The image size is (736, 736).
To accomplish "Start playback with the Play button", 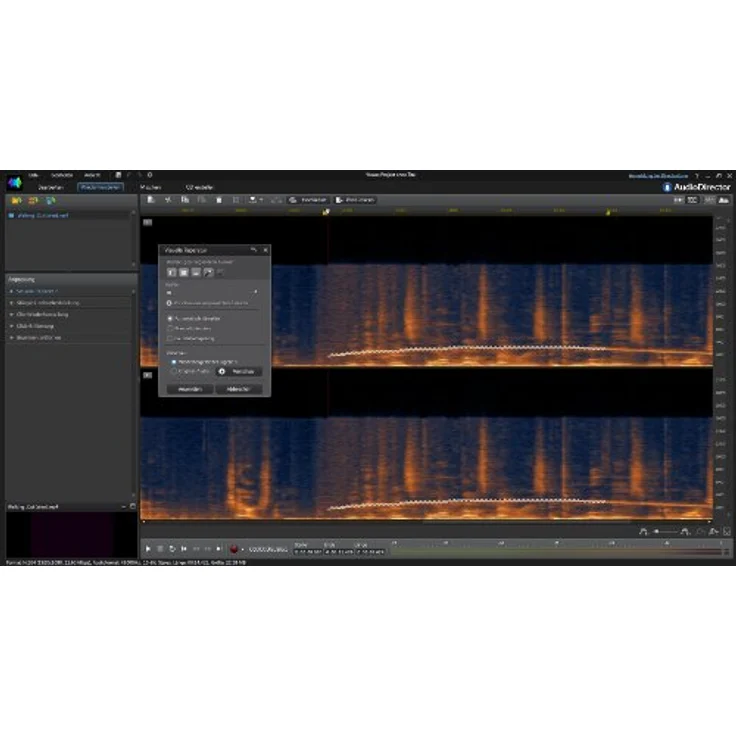I will coord(148,549).
